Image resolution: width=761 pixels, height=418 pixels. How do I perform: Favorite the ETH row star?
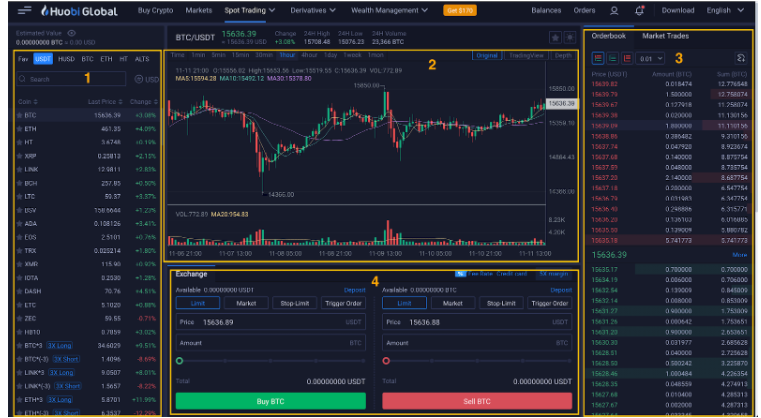pyautogui.click(x=20, y=129)
